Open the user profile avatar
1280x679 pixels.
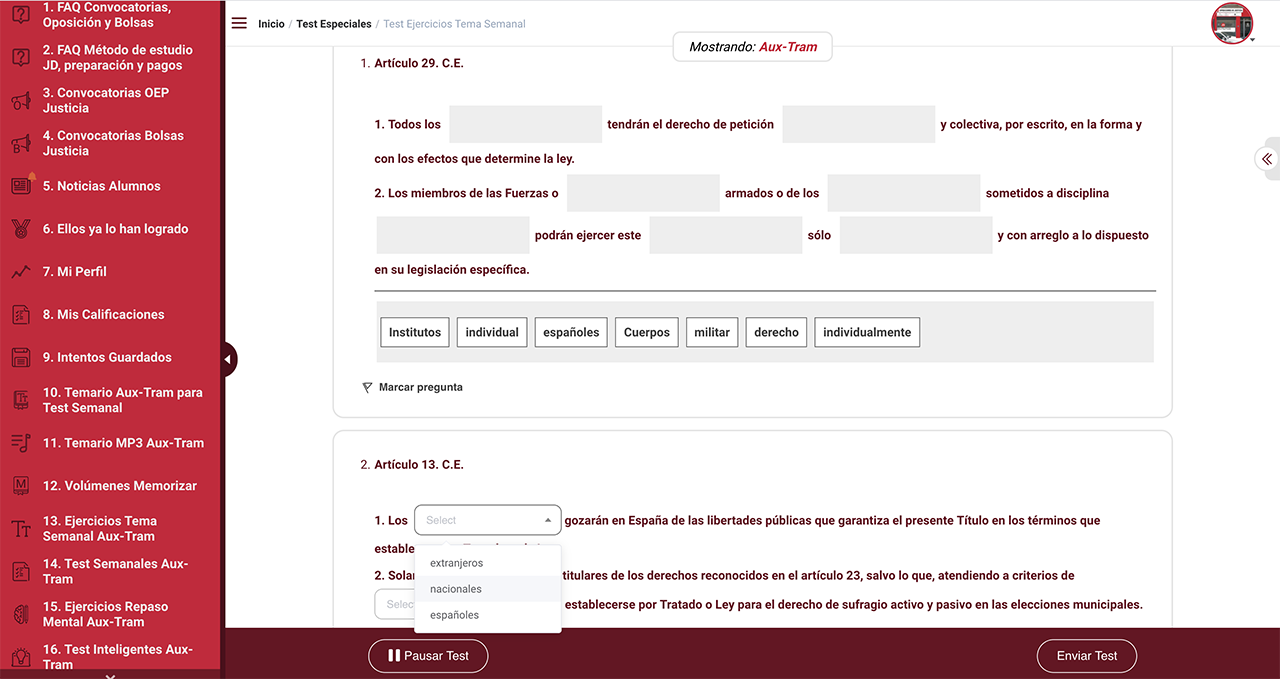pyautogui.click(x=1232, y=23)
